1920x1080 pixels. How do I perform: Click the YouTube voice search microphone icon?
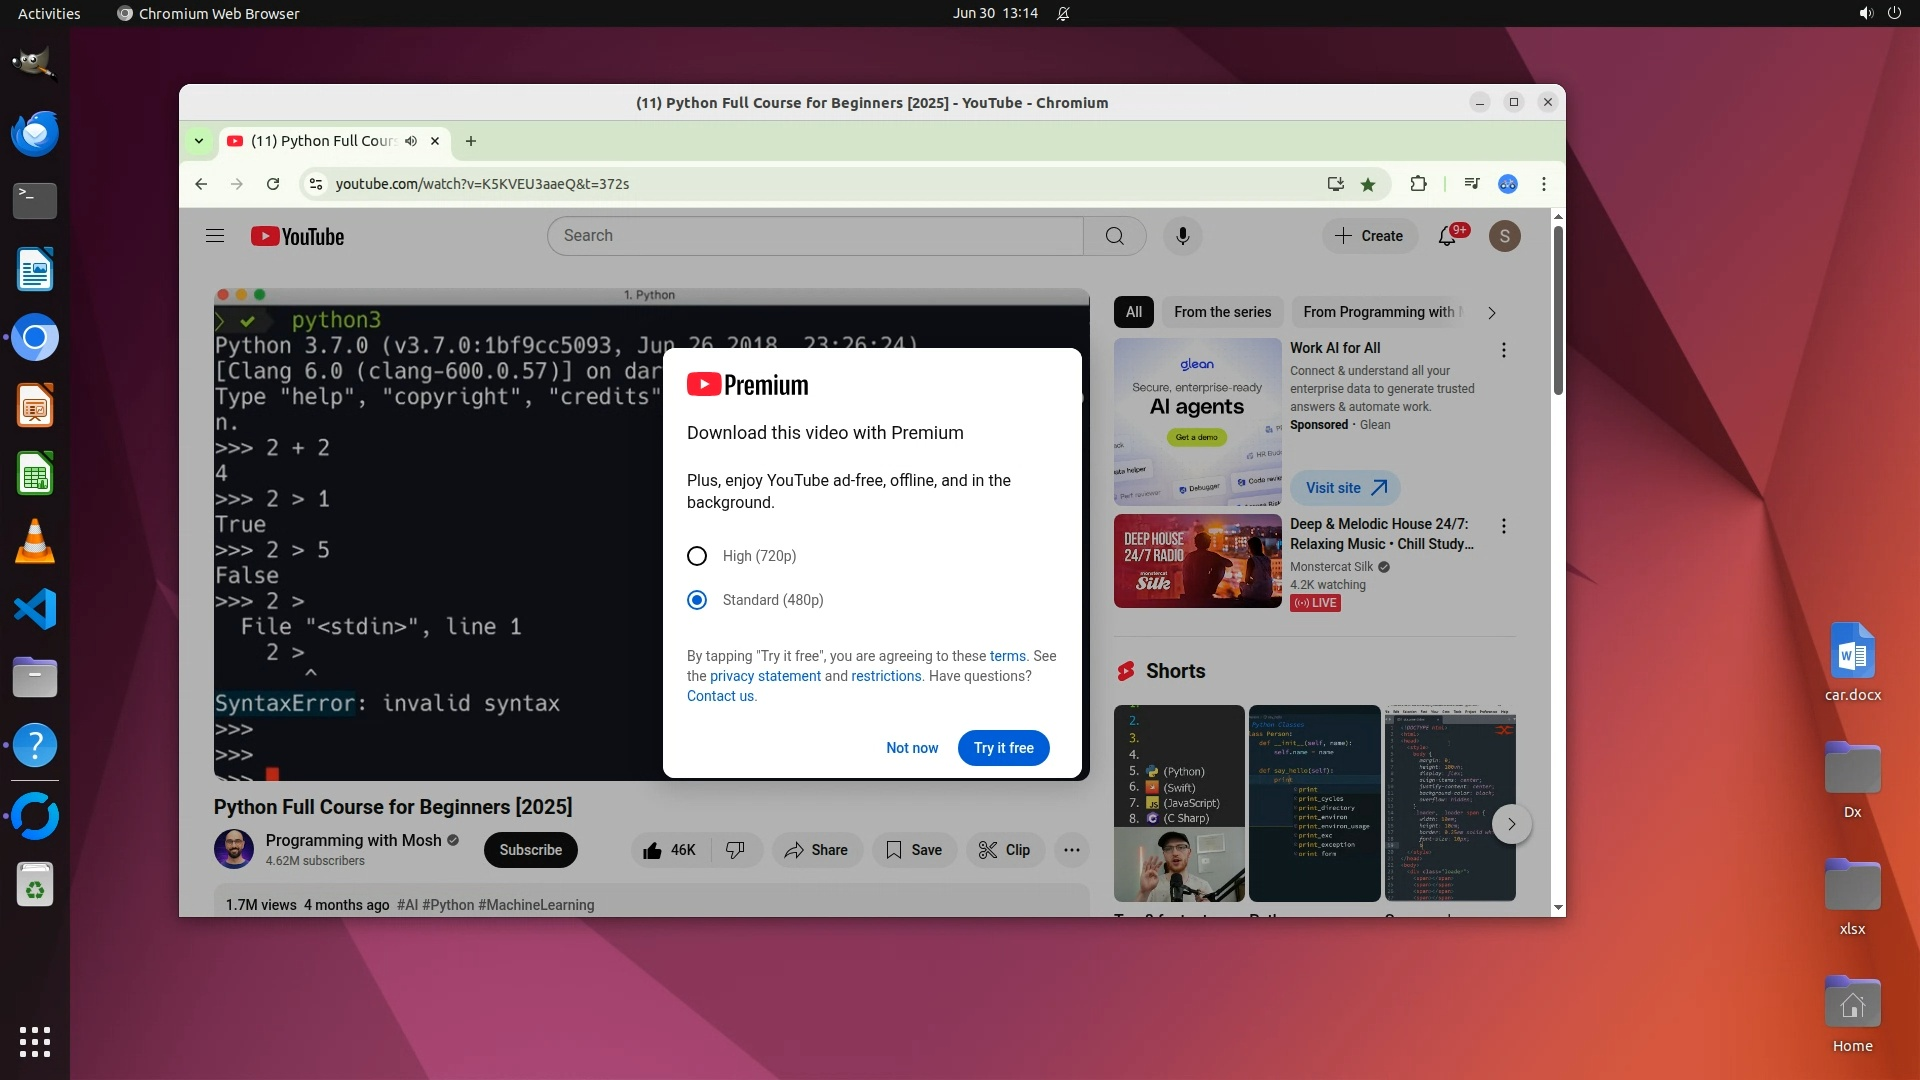pos(1182,236)
